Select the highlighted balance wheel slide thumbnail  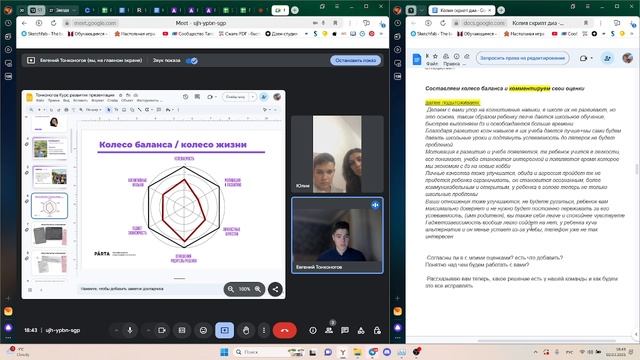pos(49,206)
